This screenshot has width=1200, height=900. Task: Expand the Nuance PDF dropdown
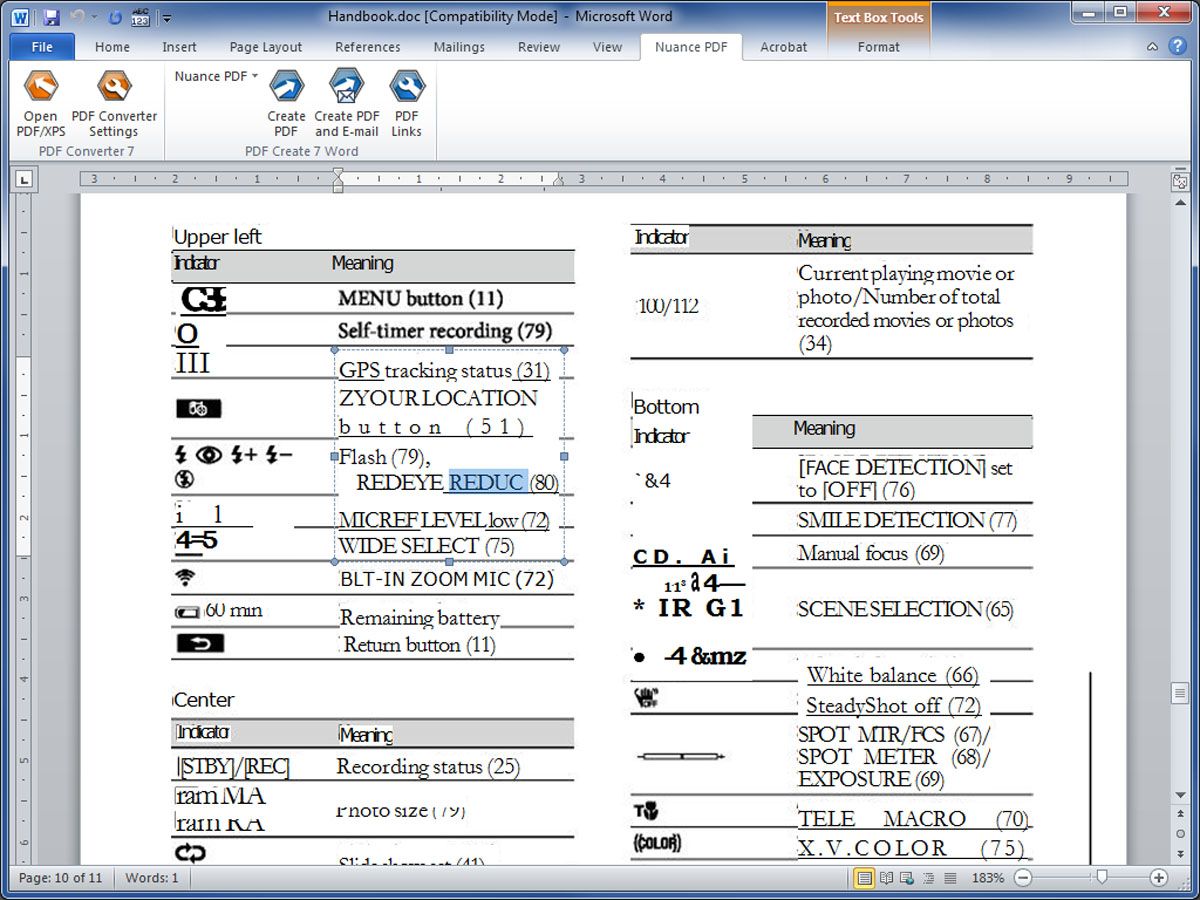coord(216,76)
